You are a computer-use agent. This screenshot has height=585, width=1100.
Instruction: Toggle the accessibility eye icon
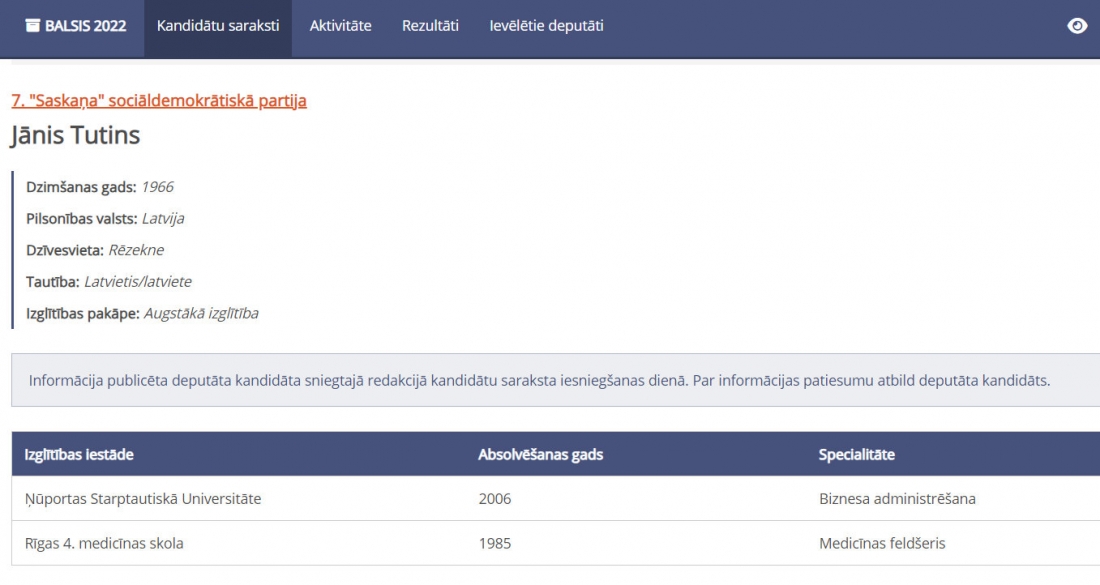(1077, 27)
